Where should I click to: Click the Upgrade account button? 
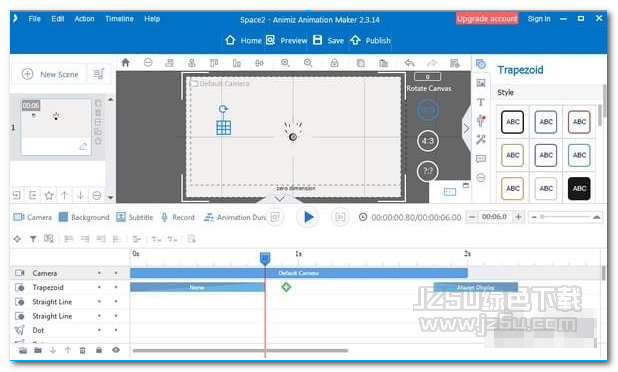pos(487,19)
